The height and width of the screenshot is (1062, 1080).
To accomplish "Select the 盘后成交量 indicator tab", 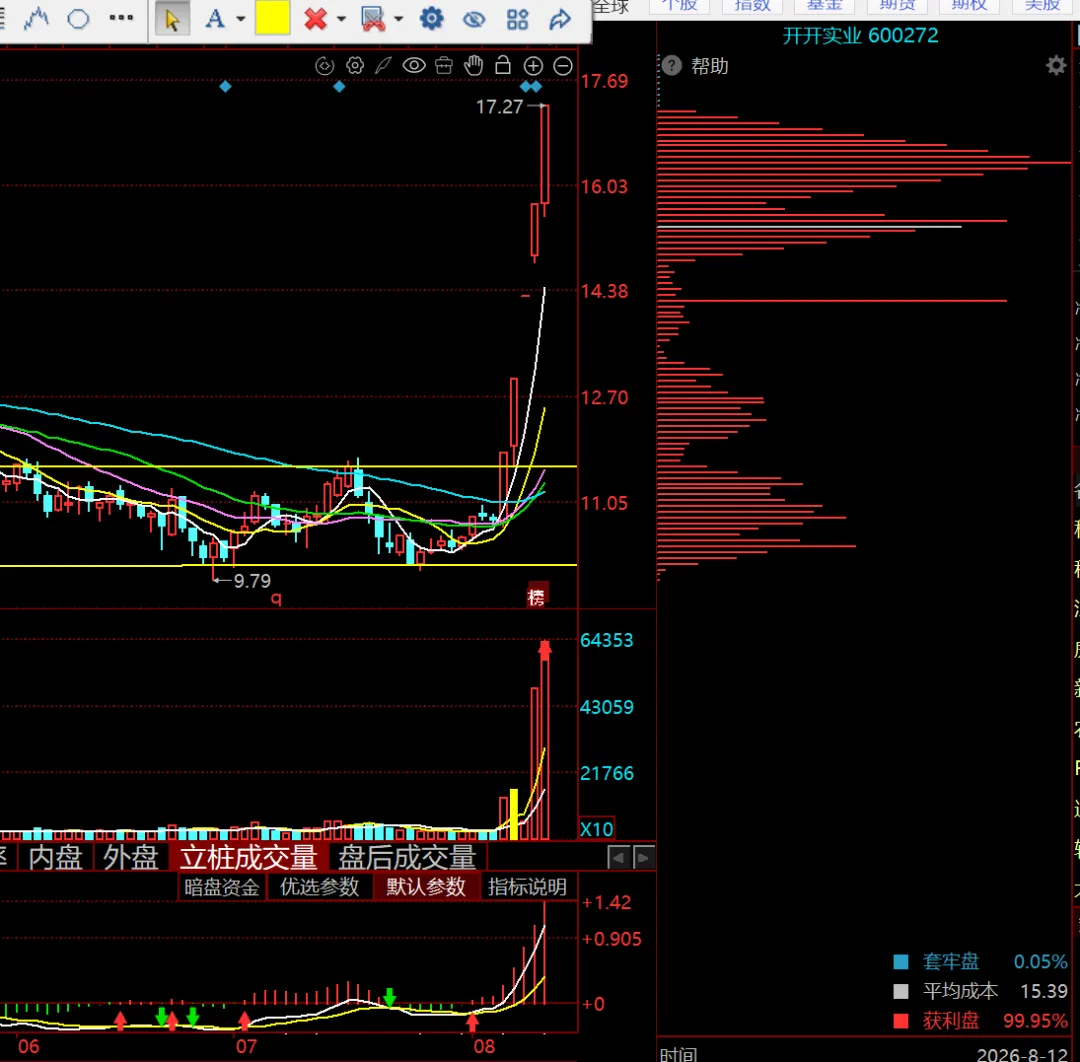I will click(407, 858).
